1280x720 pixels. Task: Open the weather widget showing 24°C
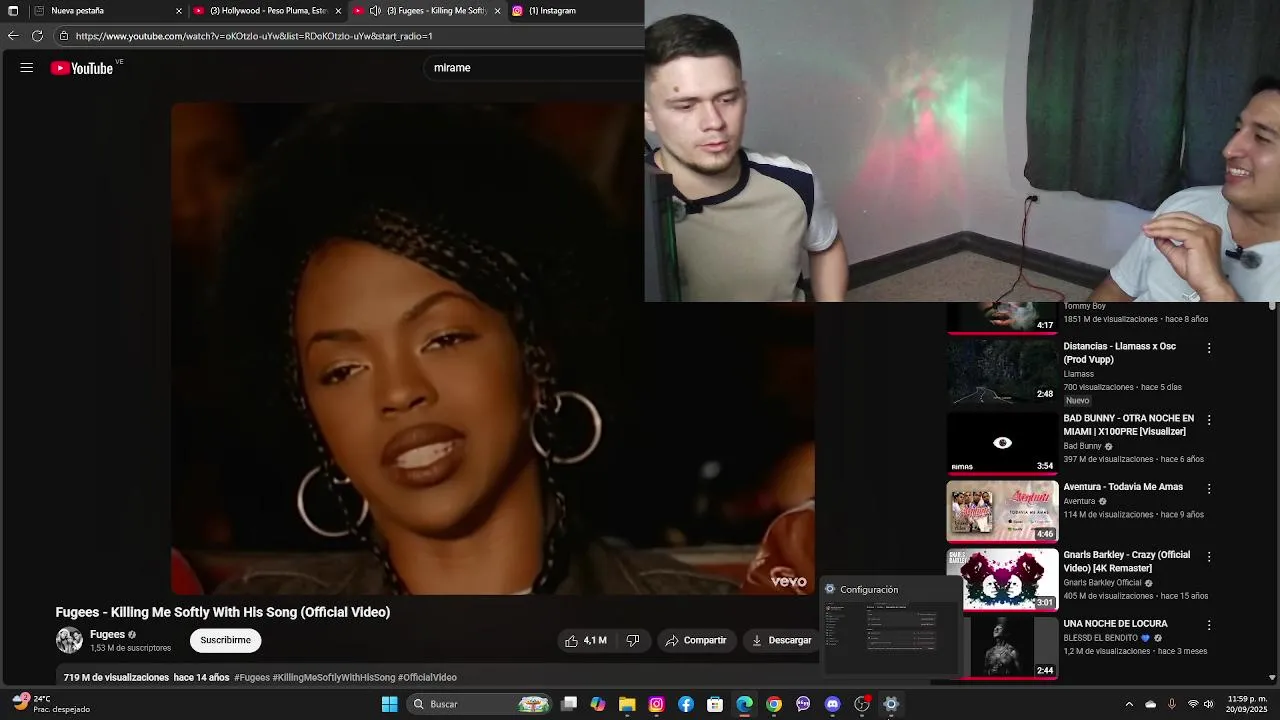(52, 704)
